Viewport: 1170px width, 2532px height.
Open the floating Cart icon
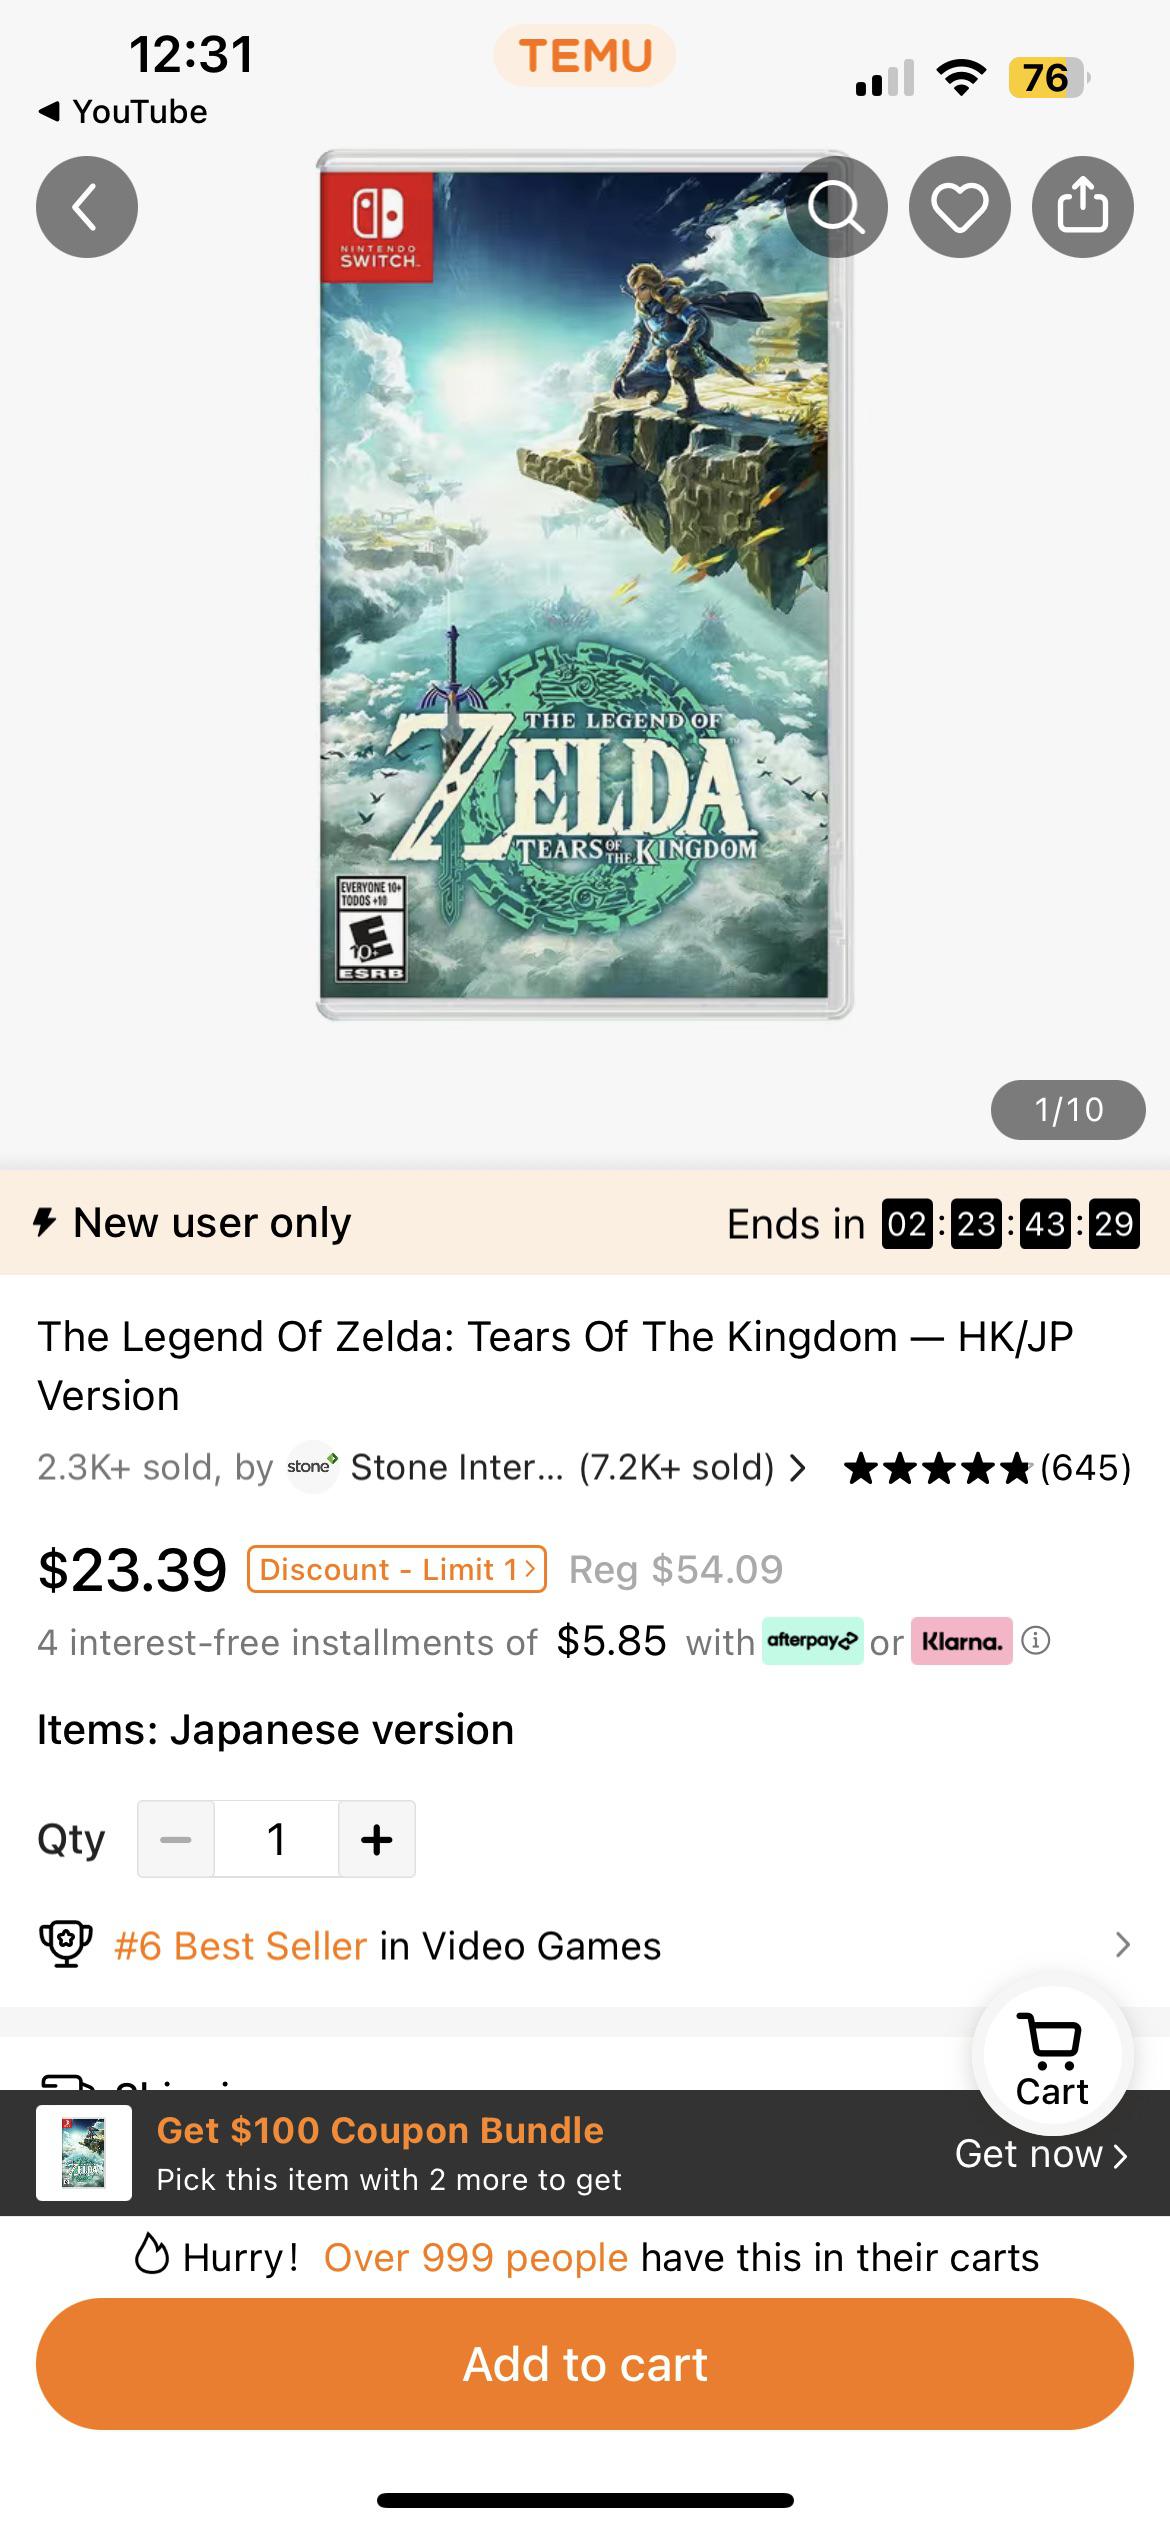coord(1052,2058)
